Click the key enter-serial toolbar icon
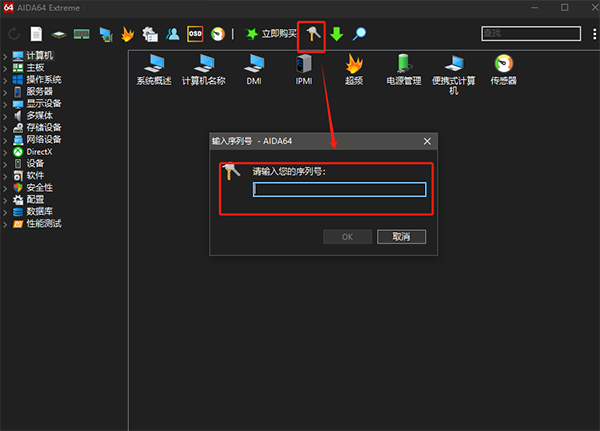This screenshot has width=600, height=431. coord(313,34)
